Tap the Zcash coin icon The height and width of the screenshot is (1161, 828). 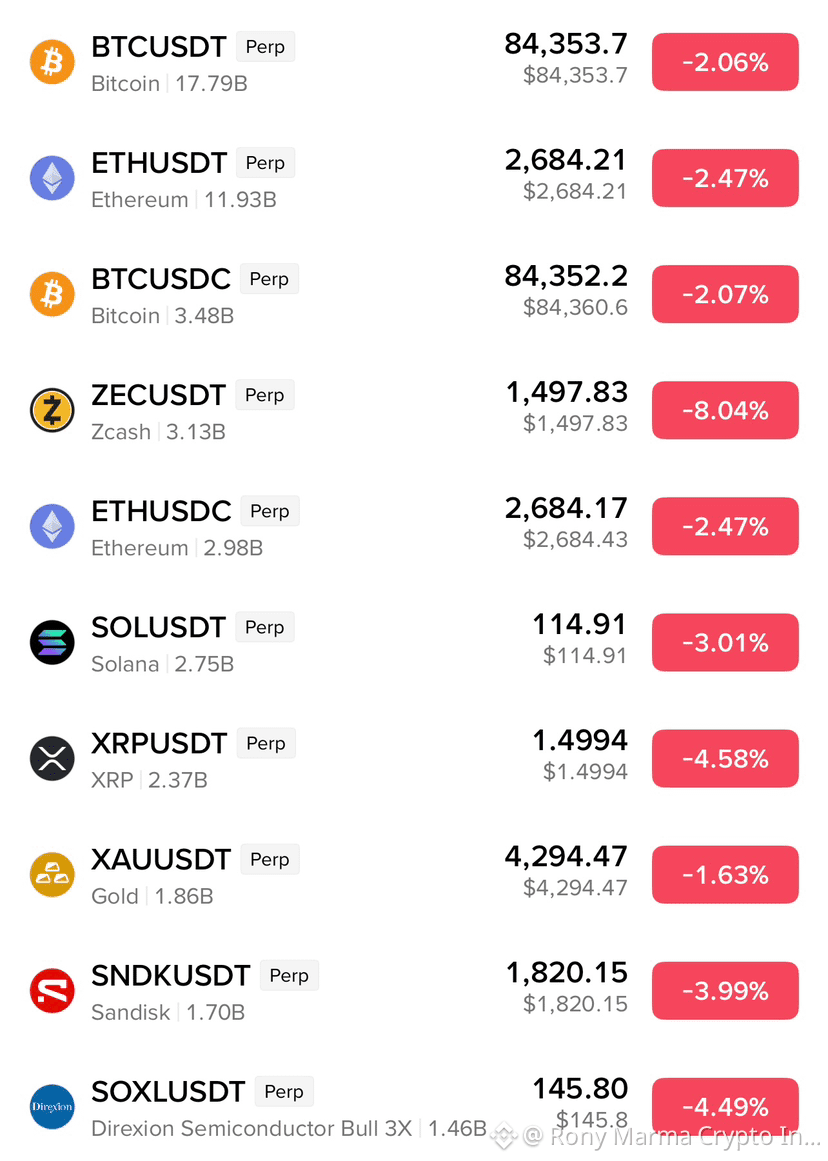[52, 410]
